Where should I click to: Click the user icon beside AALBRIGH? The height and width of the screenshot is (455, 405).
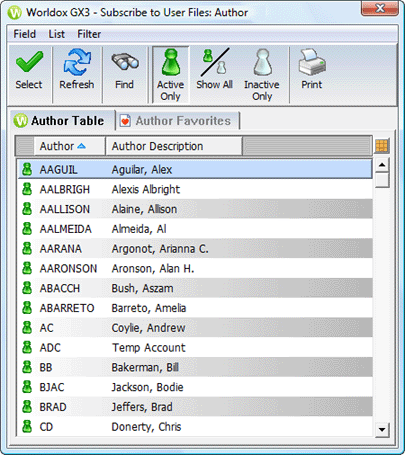click(x=27, y=189)
